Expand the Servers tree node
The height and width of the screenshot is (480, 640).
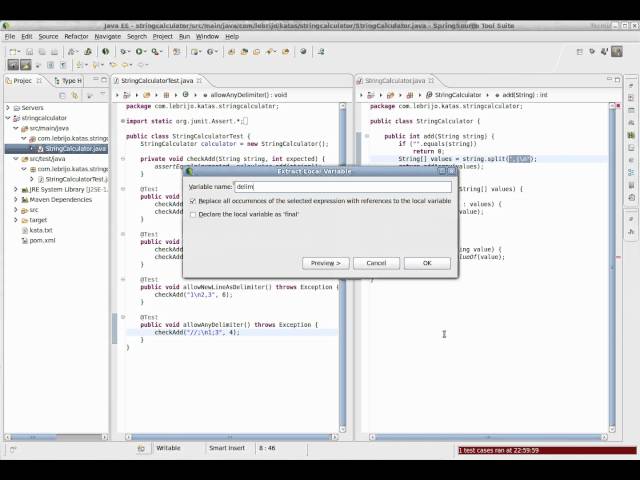point(8,108)
